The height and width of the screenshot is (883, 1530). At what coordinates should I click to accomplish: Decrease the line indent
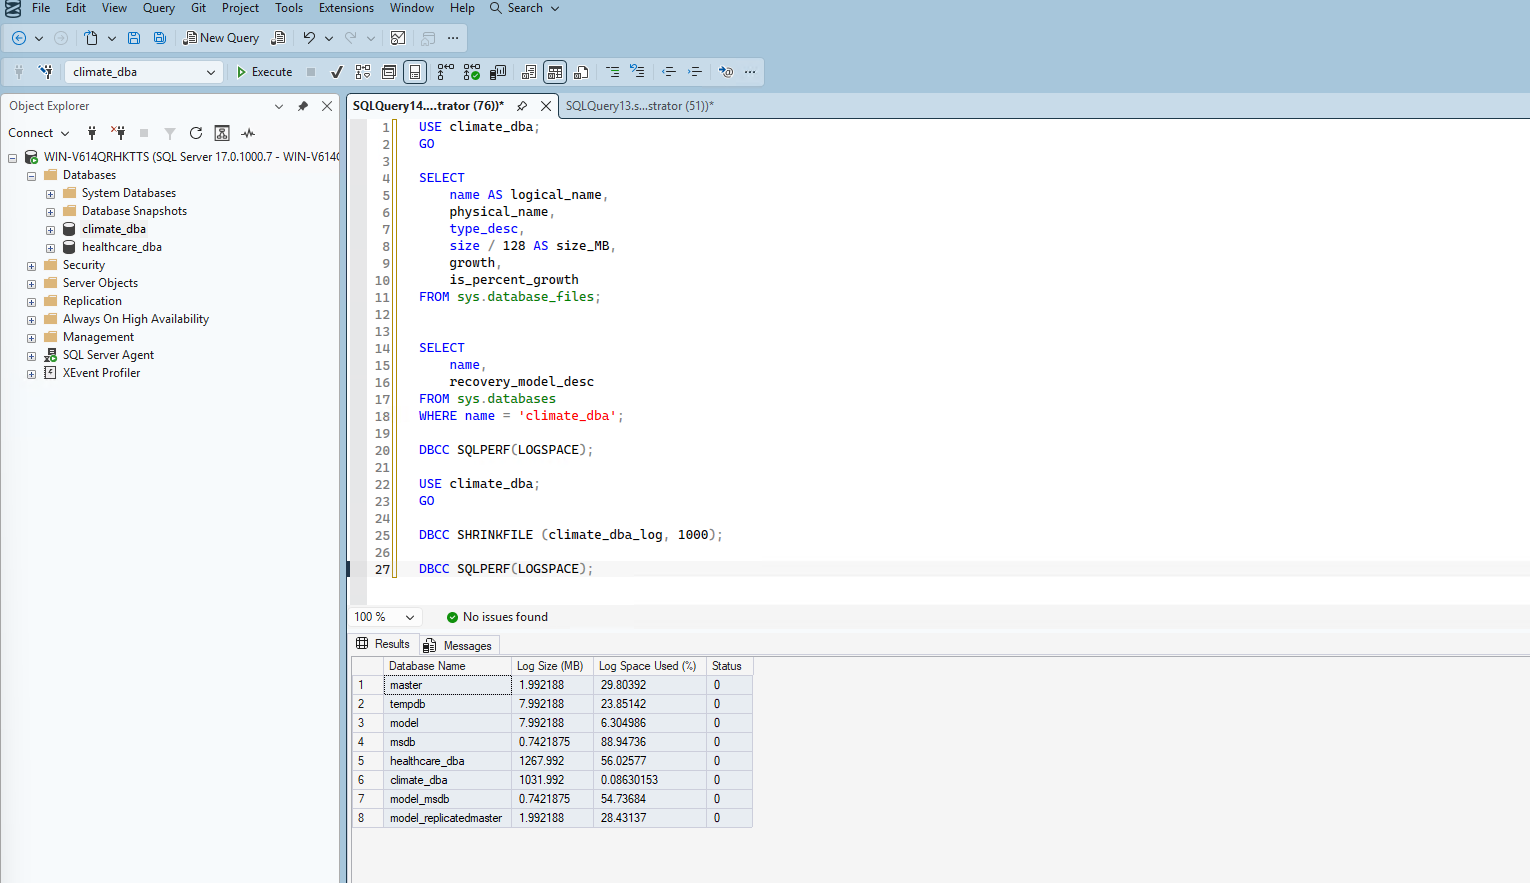[669, 72]
